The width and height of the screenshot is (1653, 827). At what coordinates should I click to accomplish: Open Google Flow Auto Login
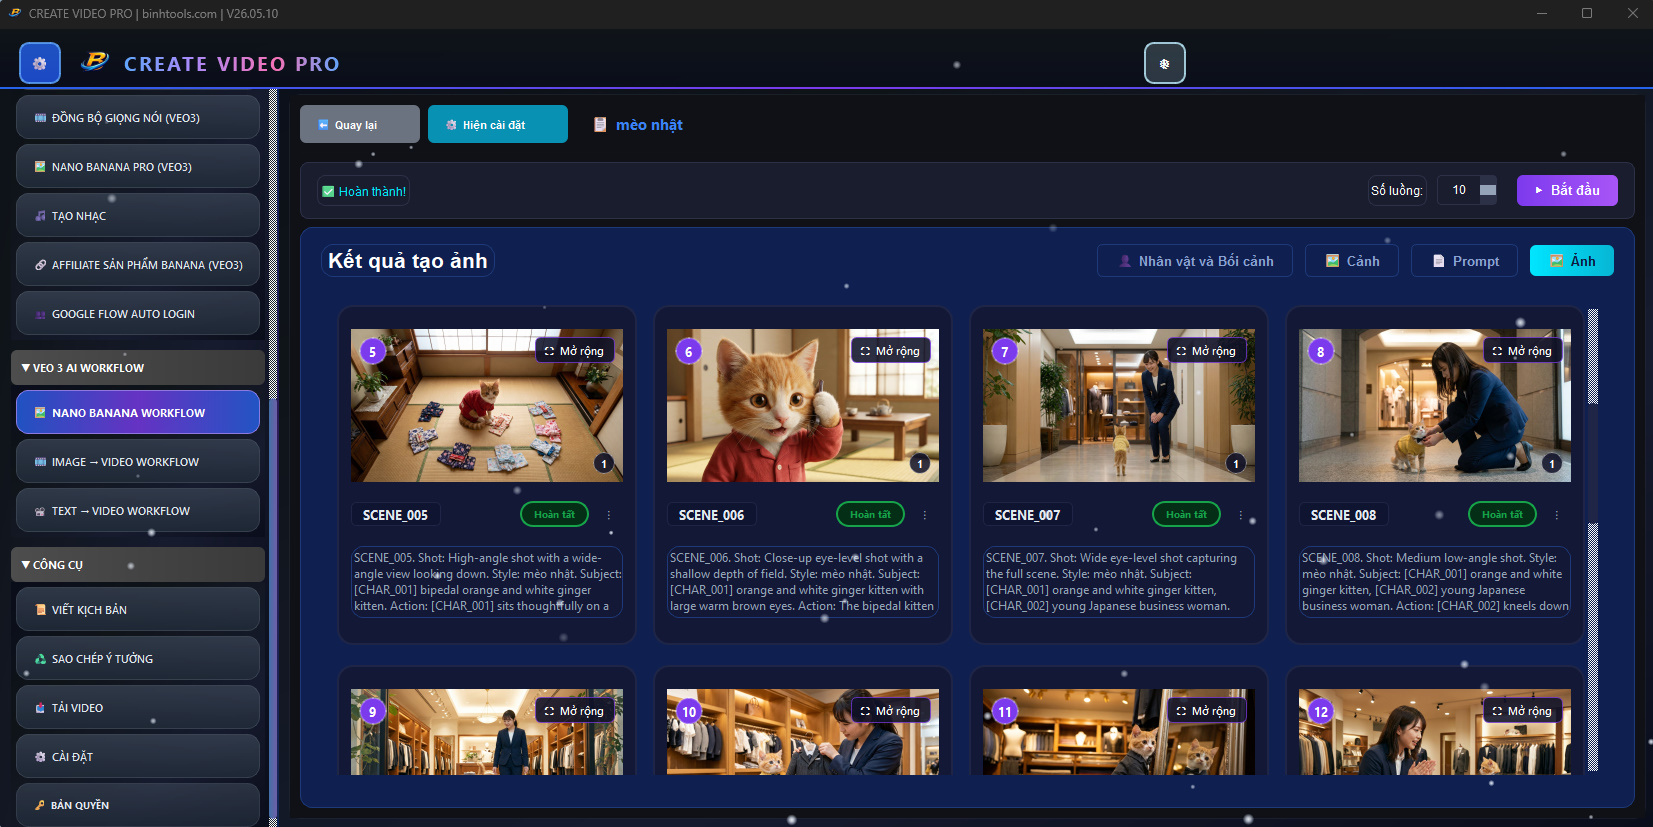[x=138, y=314]
